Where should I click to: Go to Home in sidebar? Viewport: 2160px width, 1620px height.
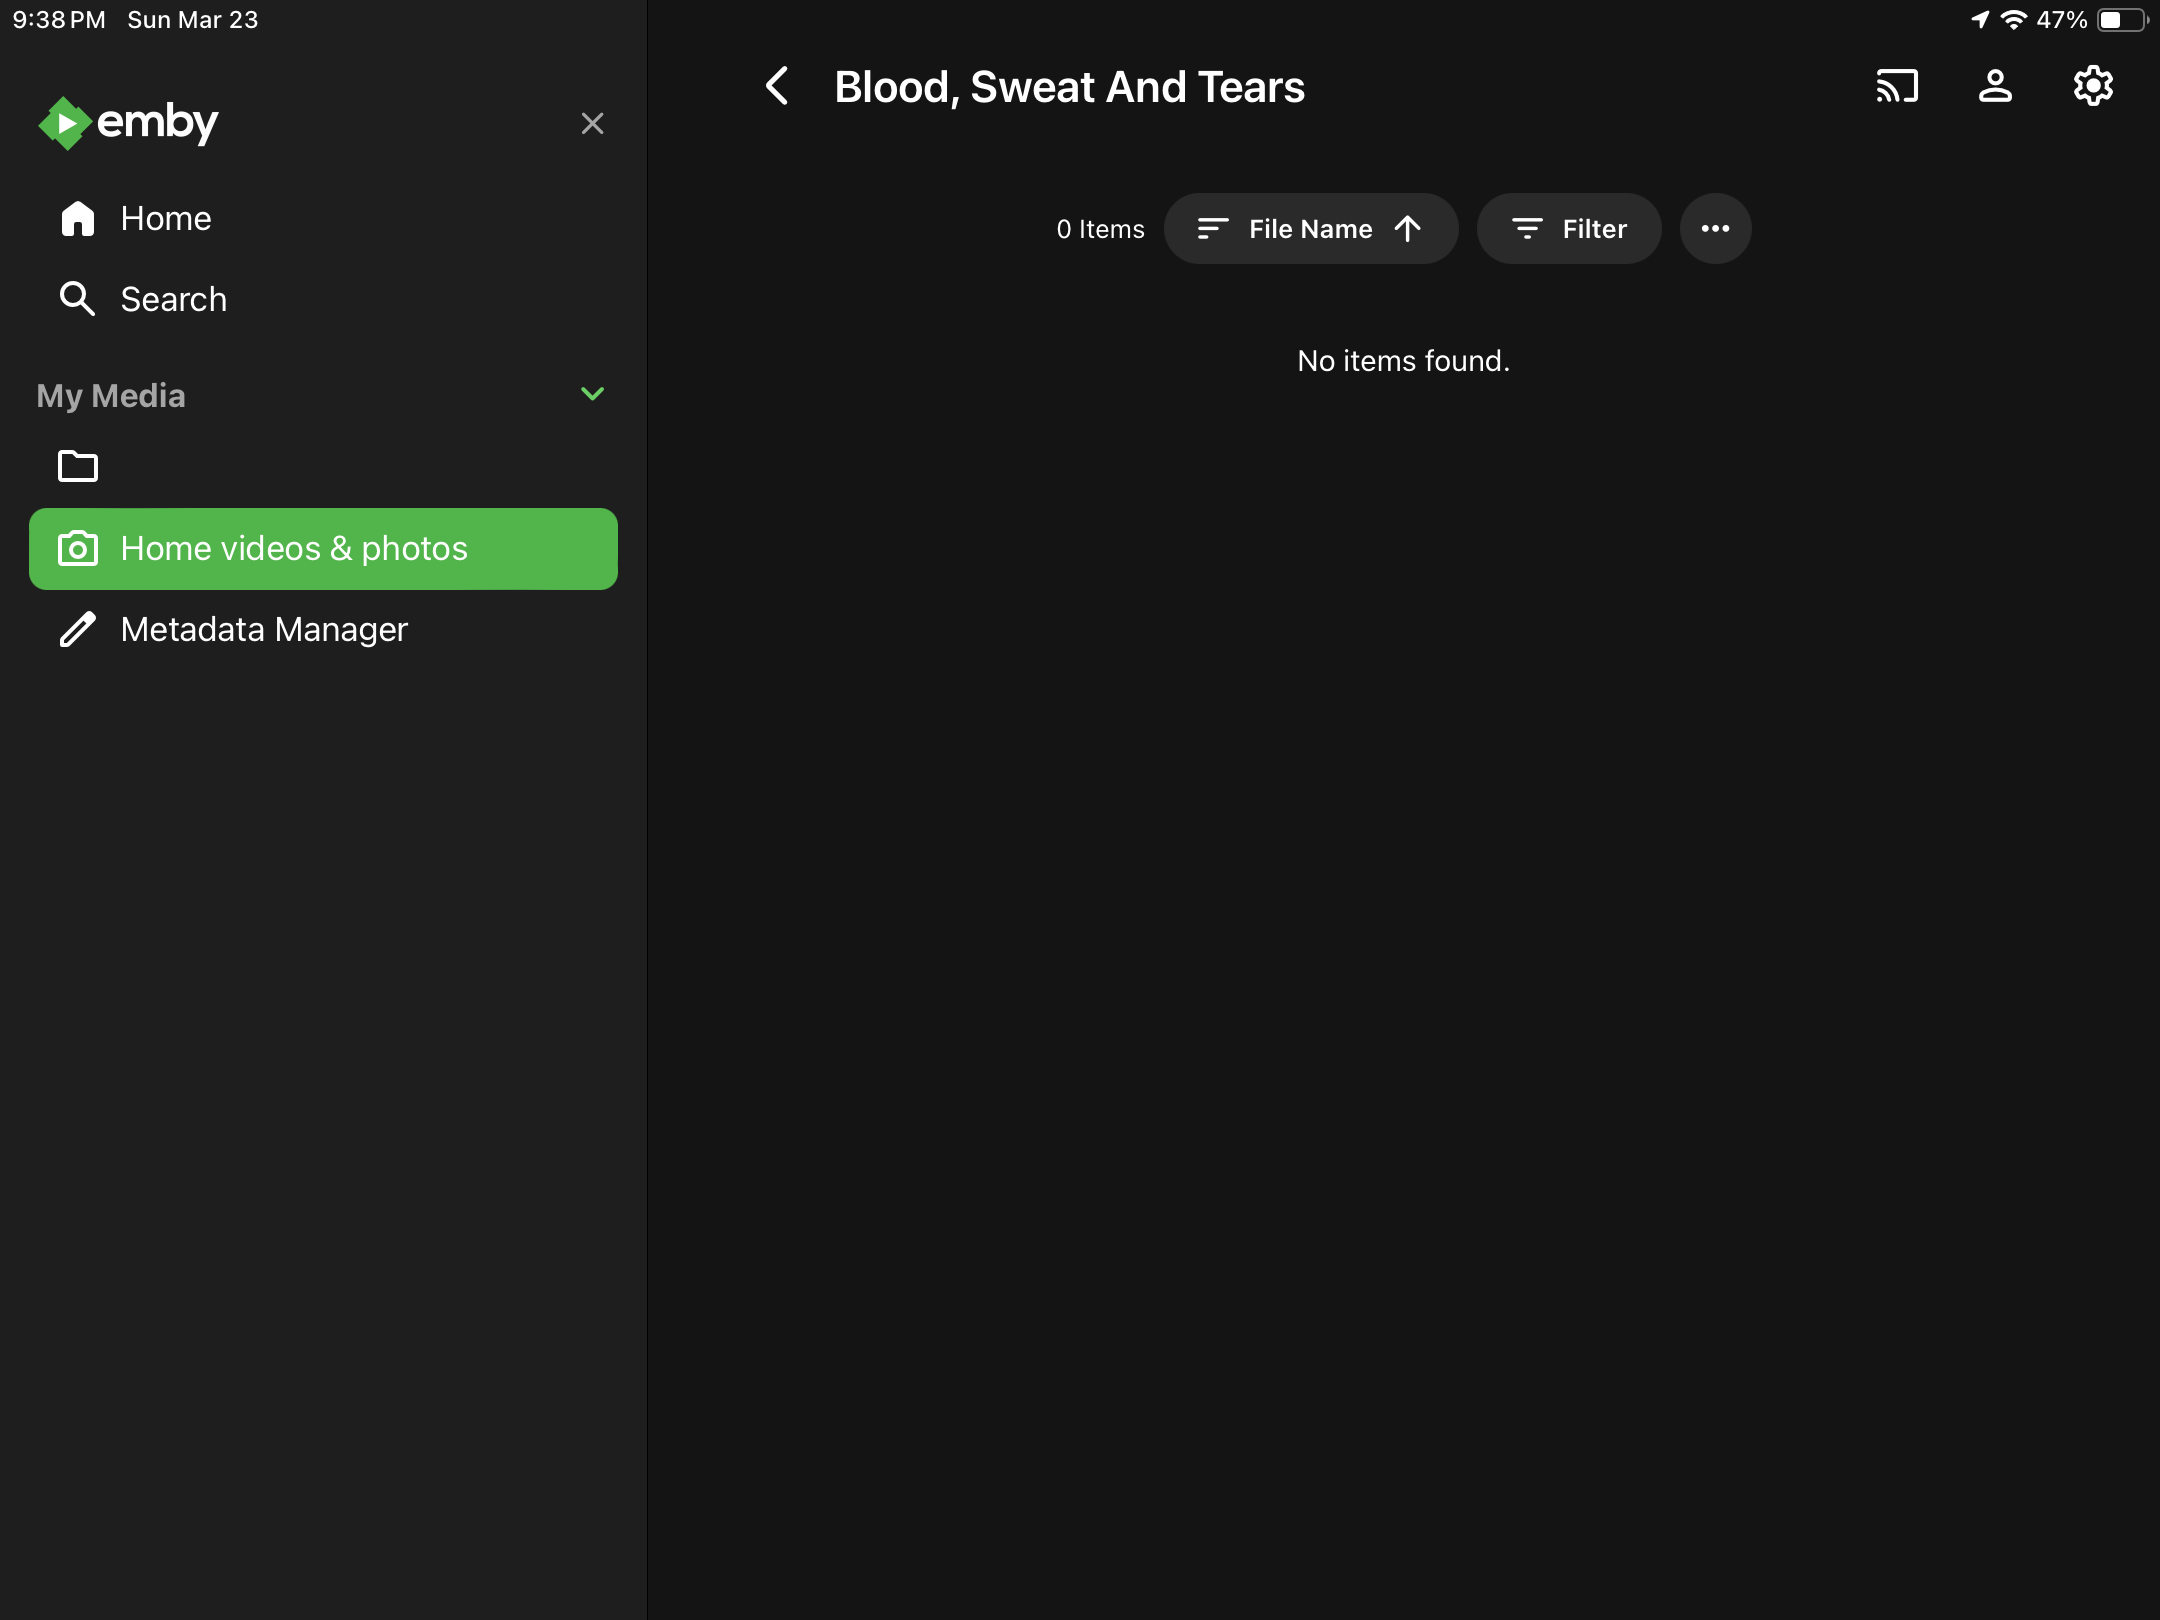[x=166, y=218]
